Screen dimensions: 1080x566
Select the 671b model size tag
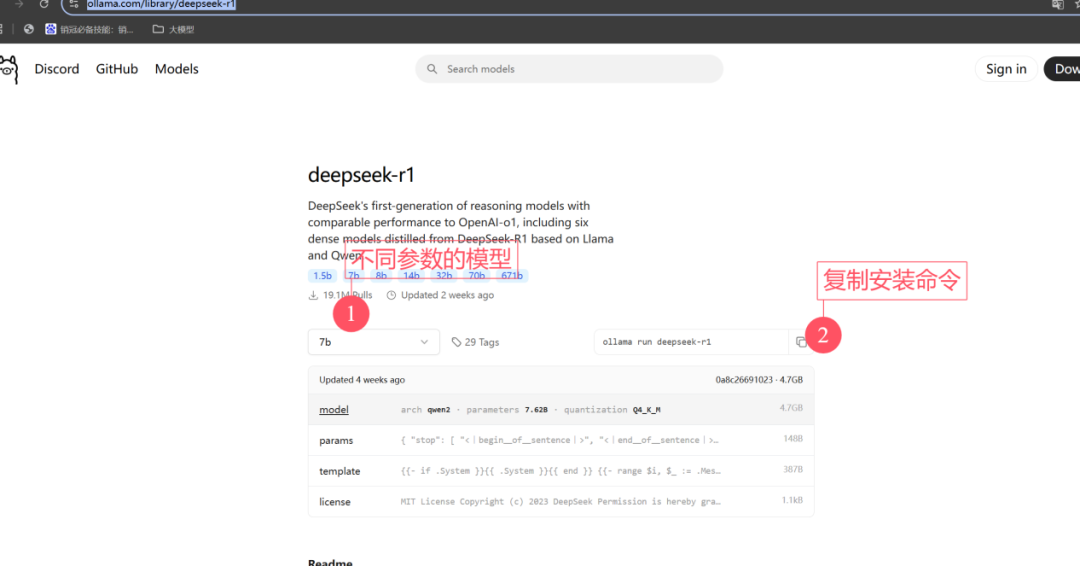[512, 275]
